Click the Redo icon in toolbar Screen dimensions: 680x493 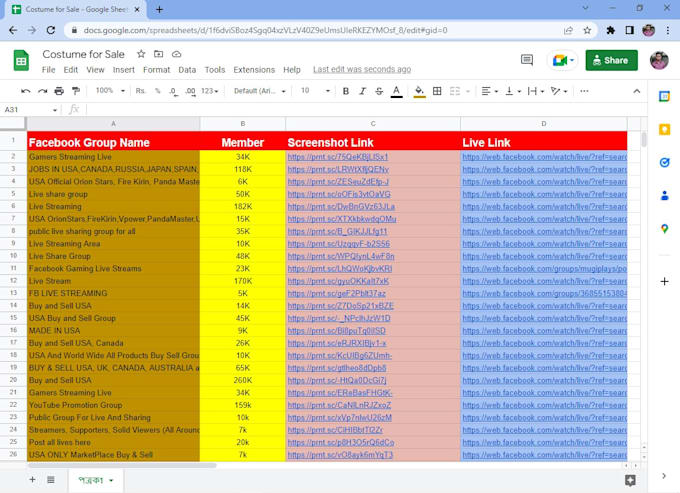click(42, 91)
